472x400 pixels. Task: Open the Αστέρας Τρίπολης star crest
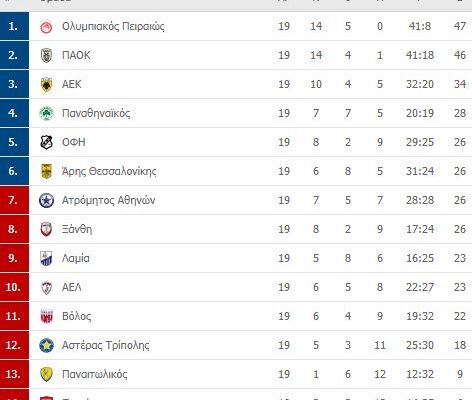[x=46, y=345]
